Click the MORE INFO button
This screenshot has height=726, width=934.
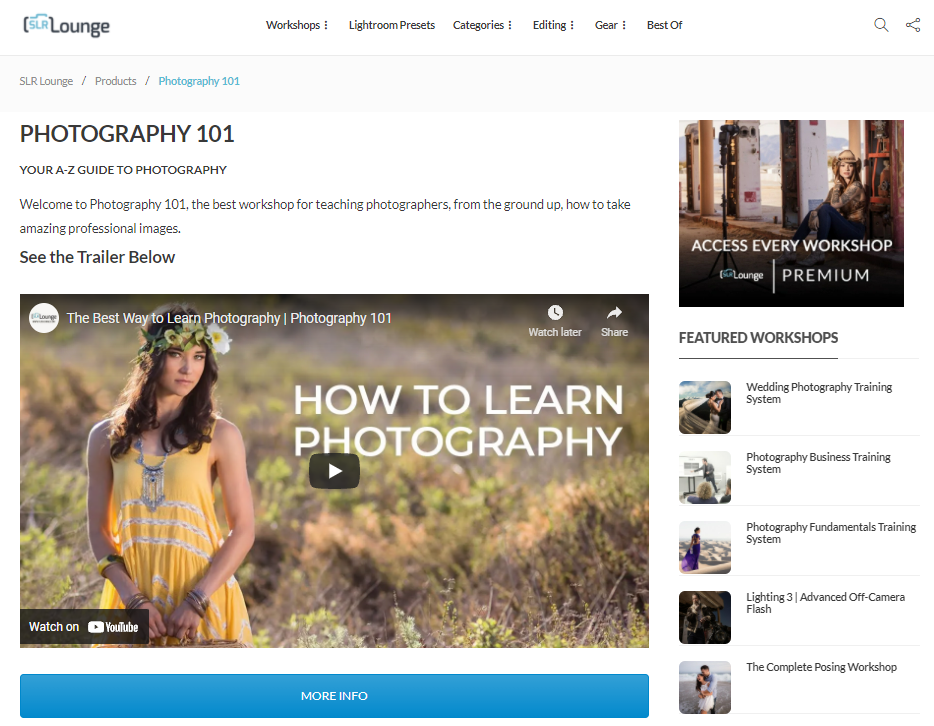(x=334, y=696)
